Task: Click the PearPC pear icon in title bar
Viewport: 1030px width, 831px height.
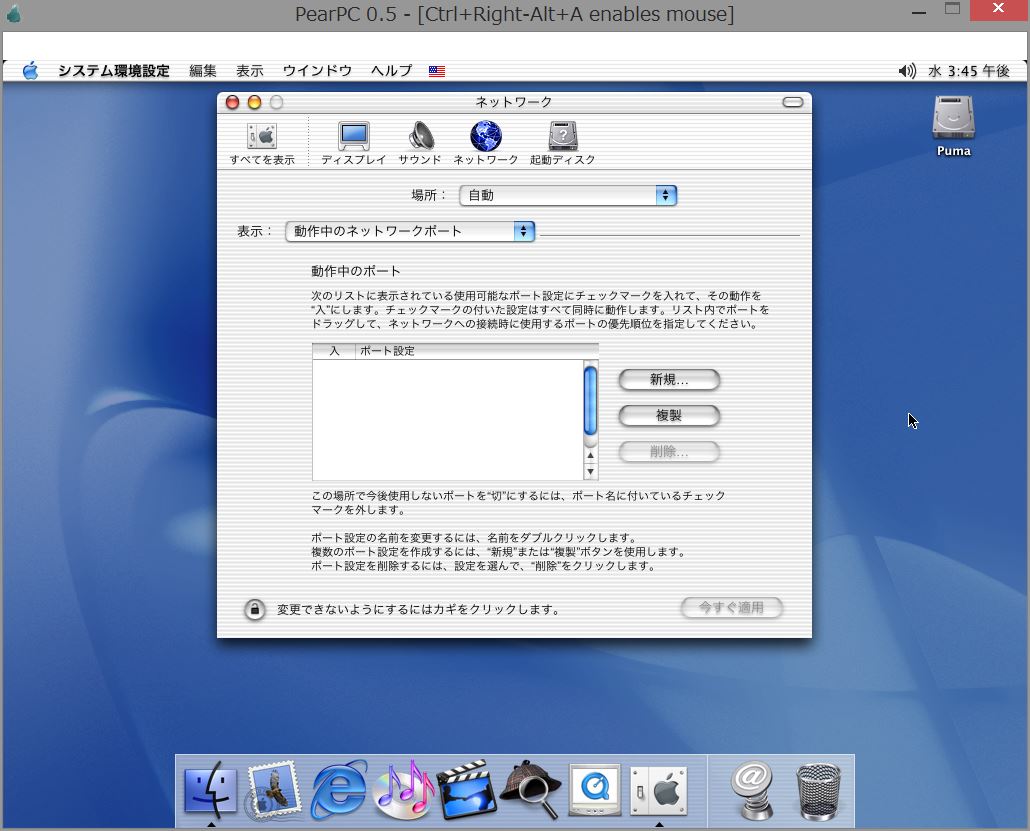Action: pyautogui.click(x=14, y=13)
